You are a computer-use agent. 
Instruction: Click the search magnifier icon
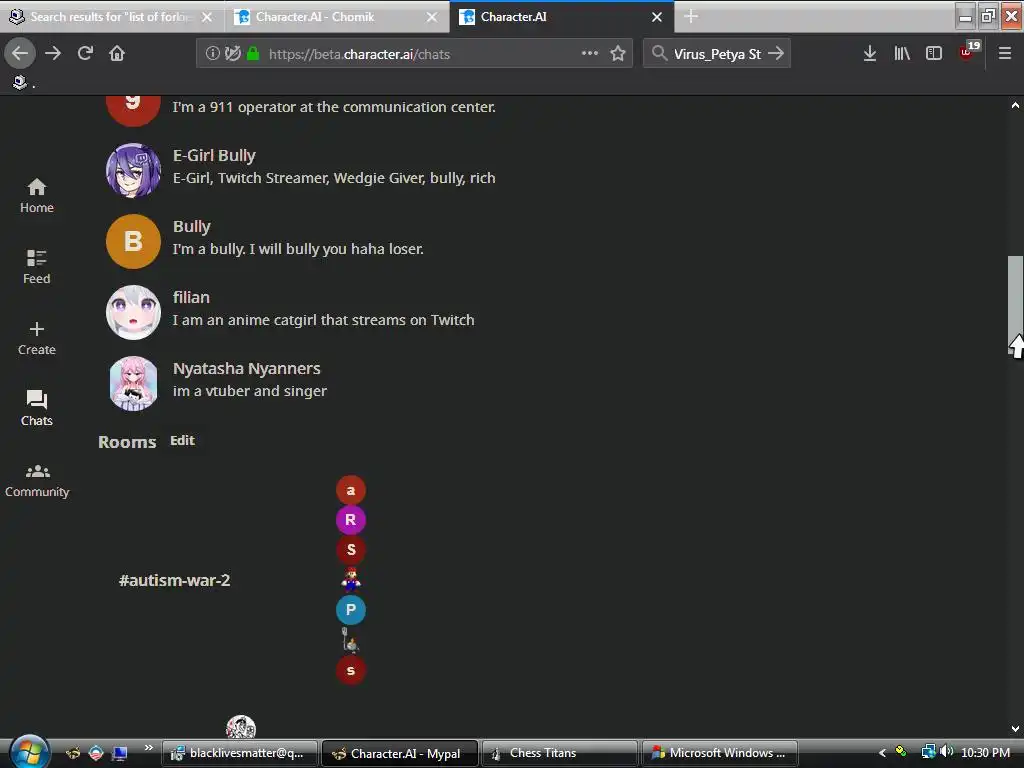(x=659, y=54)
